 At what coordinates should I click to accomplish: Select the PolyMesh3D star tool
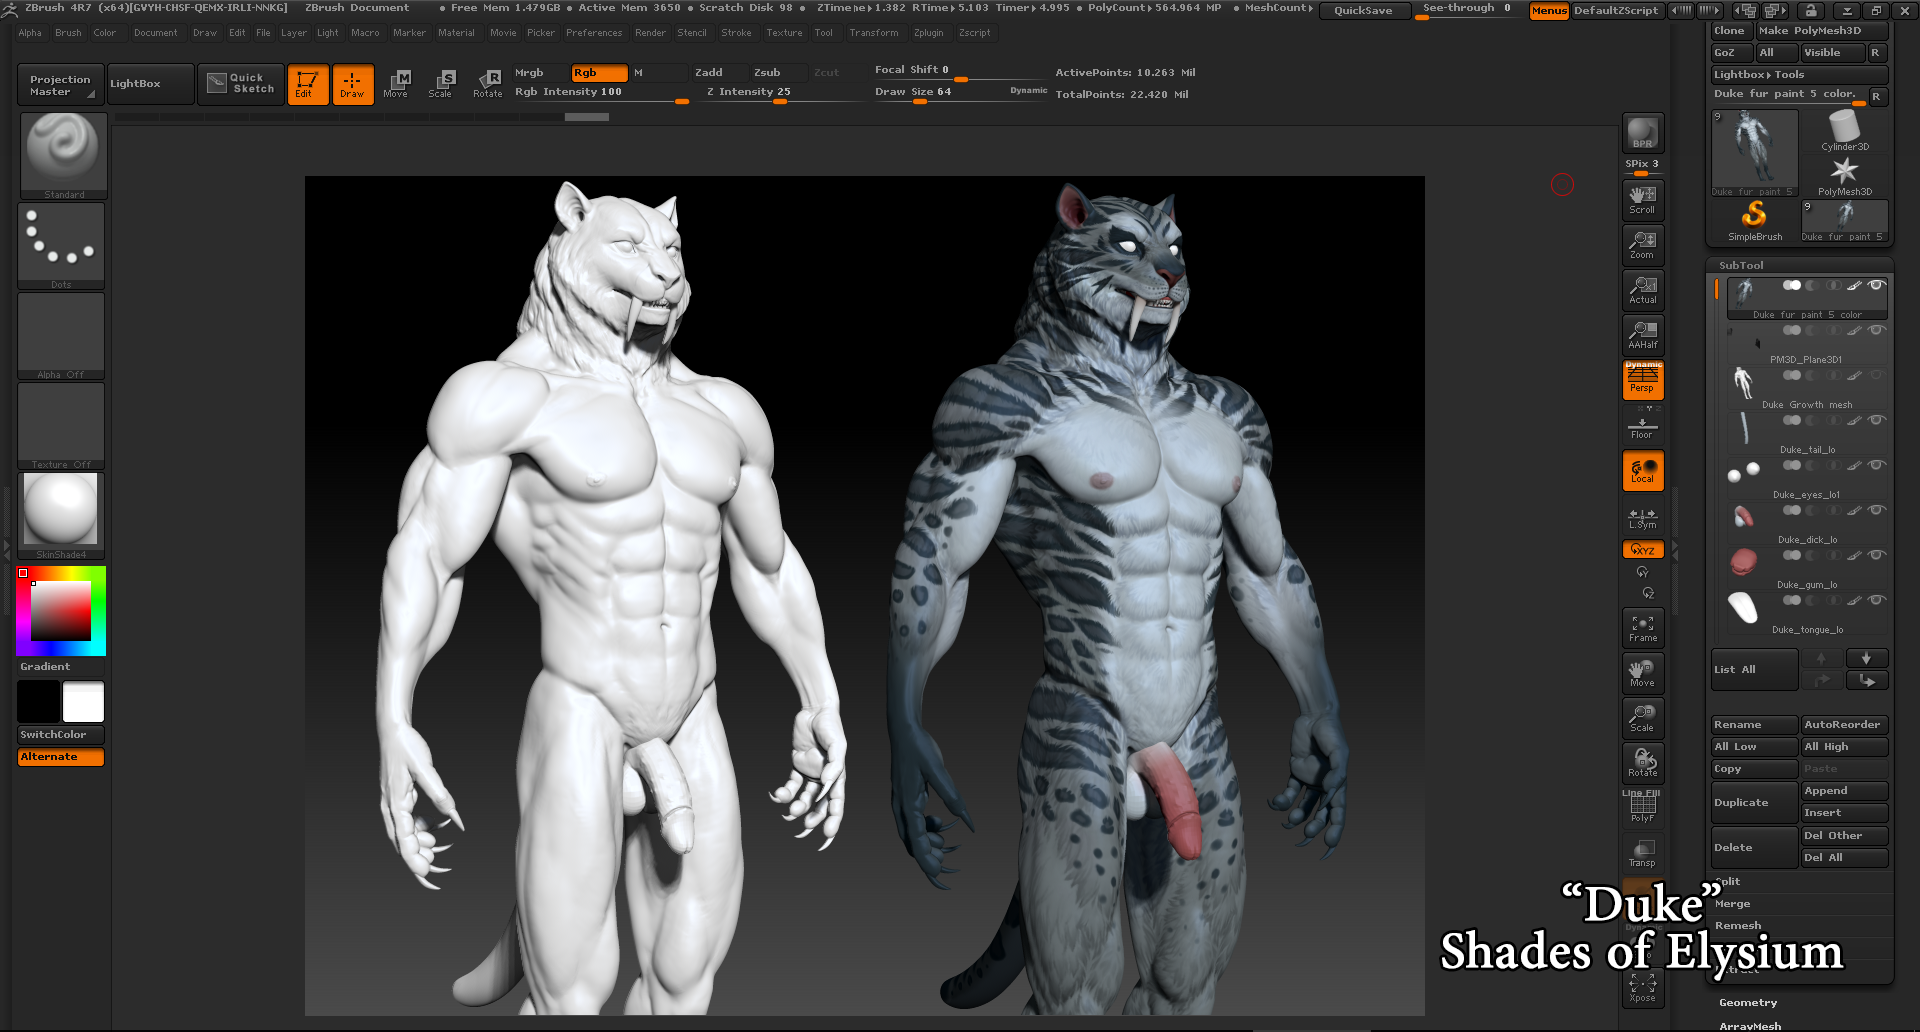tap(1845, 176)
